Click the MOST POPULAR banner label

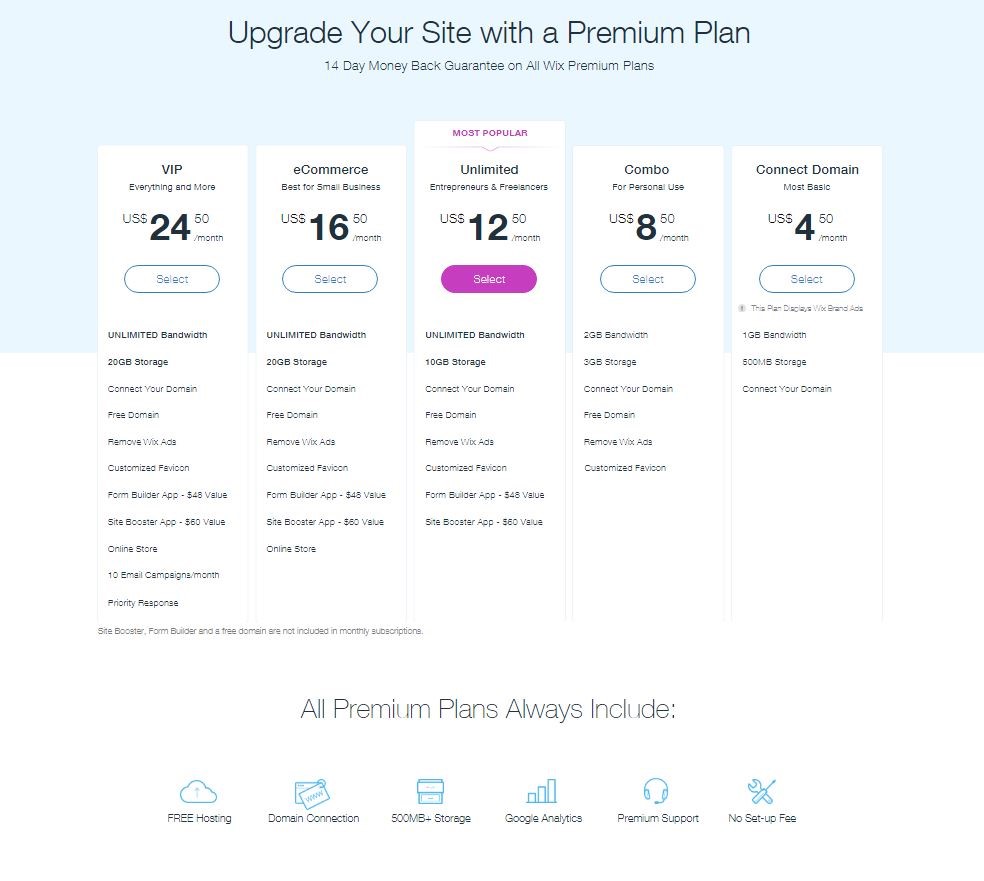tap(490, 133)
